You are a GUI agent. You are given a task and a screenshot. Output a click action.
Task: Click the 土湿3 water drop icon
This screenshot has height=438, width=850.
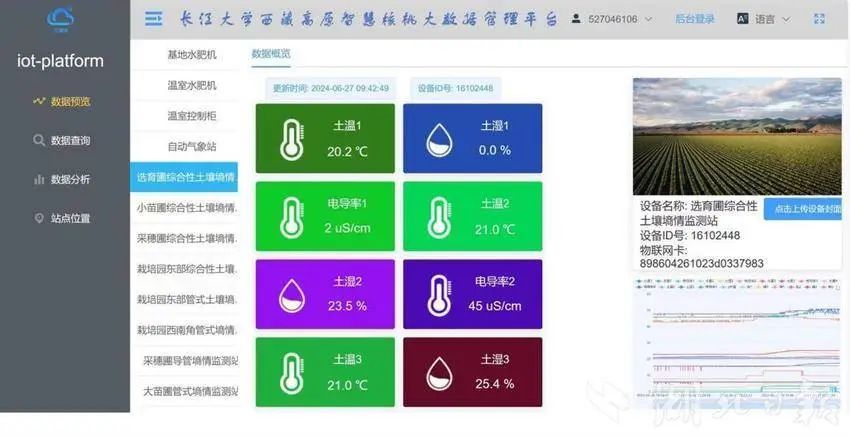[438, 372]
